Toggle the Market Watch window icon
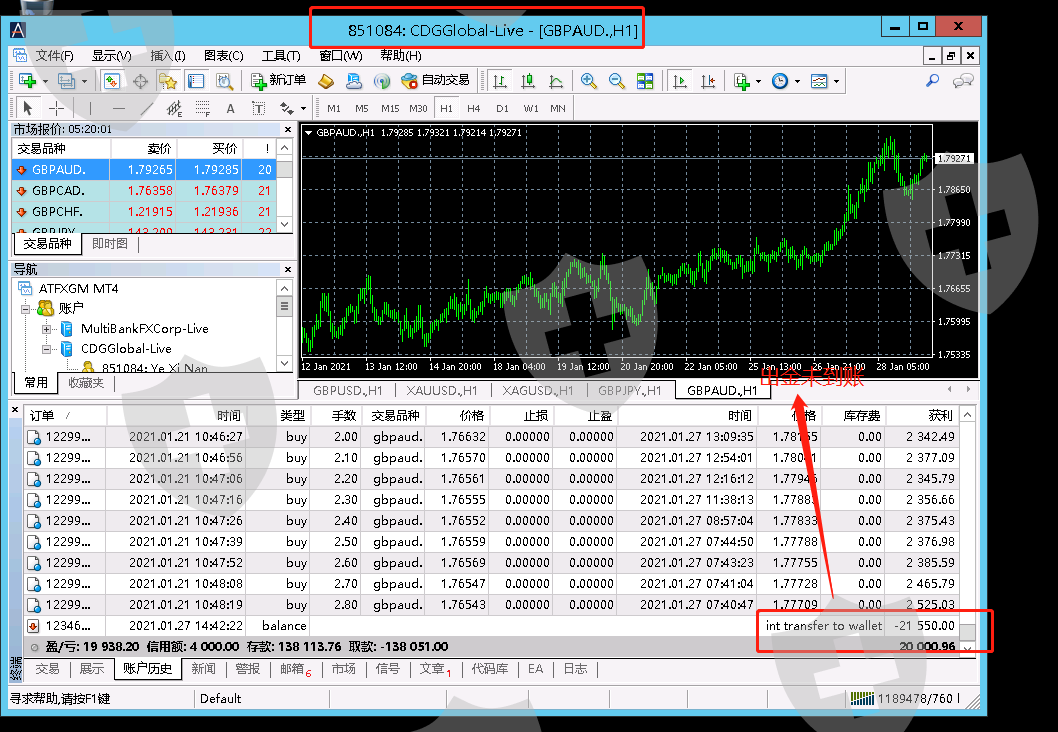Image resolution: width=1058 pixels, height=732 pixels. 112,81
